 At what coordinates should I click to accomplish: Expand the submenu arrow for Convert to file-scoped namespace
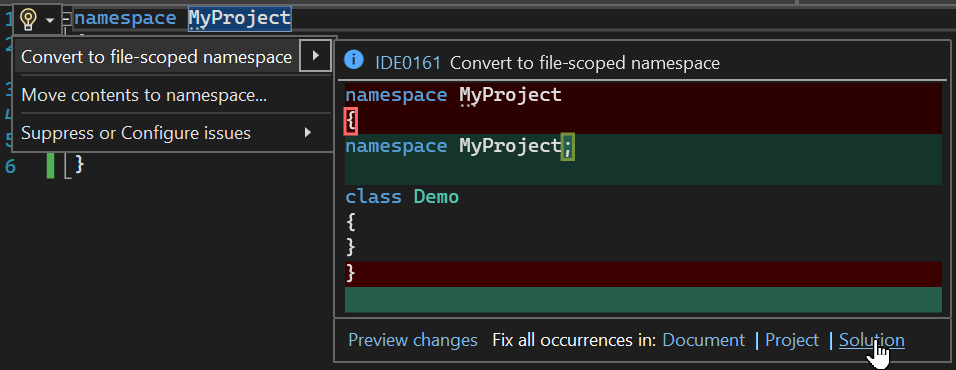coord(315,56)
